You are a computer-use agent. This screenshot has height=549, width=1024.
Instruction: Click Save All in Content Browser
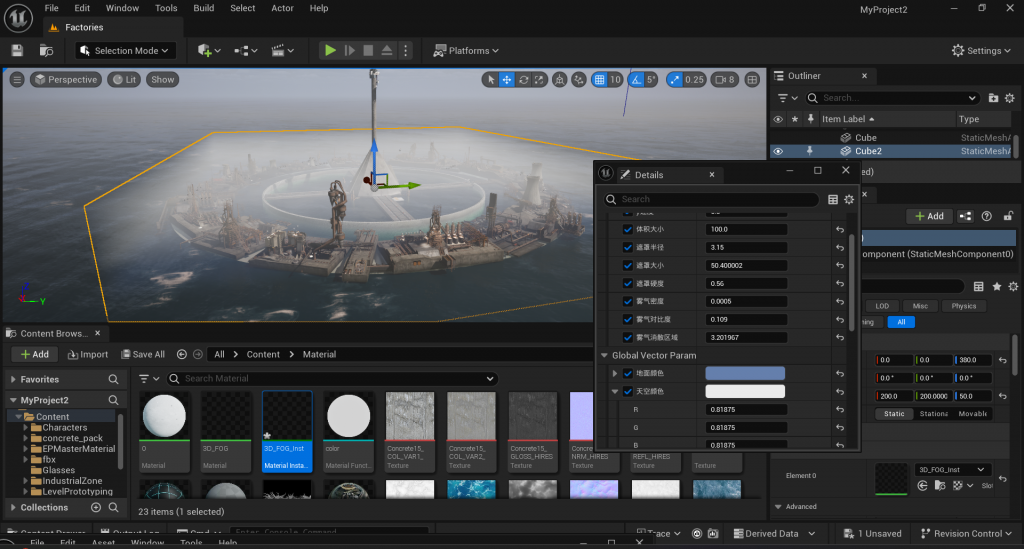point(143,354)
